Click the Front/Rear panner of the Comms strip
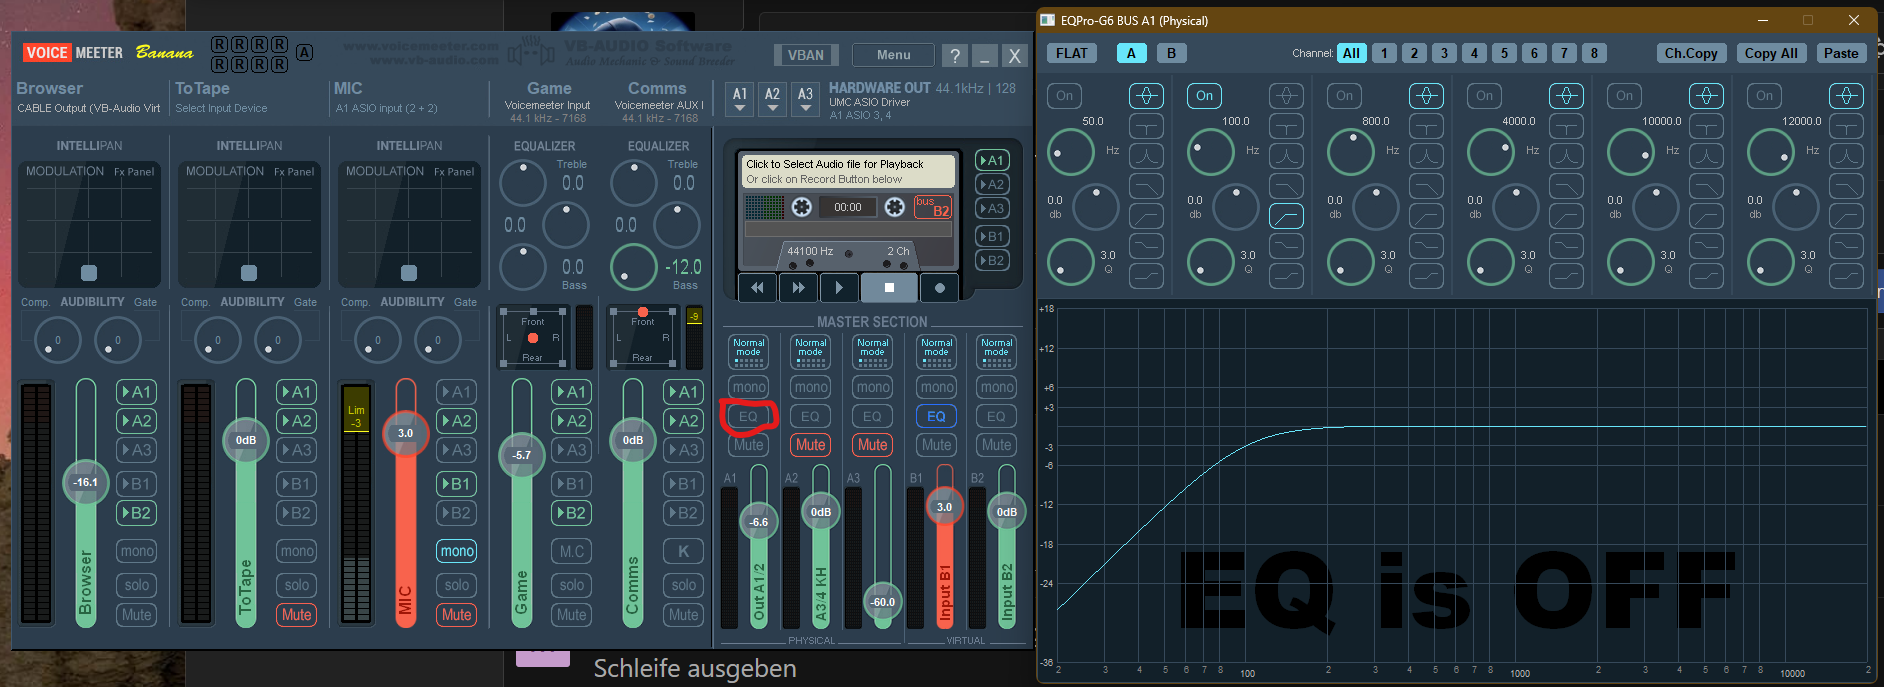The width and height of the screenshot is (1884, 687). 642,339
